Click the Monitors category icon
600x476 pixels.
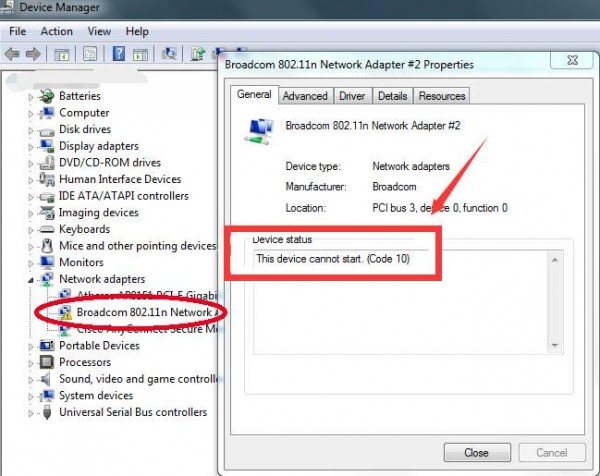(47, 262)
